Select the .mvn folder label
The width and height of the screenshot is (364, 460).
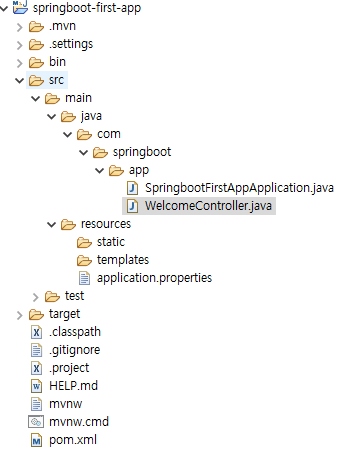click(x=62, y=26)
